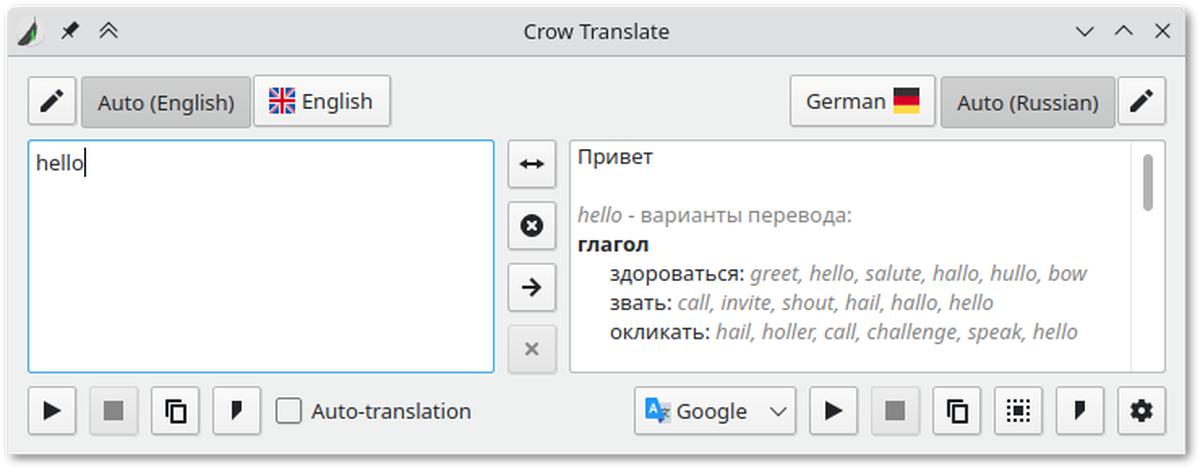Click the word глагол in the translation

pos(613,244)
